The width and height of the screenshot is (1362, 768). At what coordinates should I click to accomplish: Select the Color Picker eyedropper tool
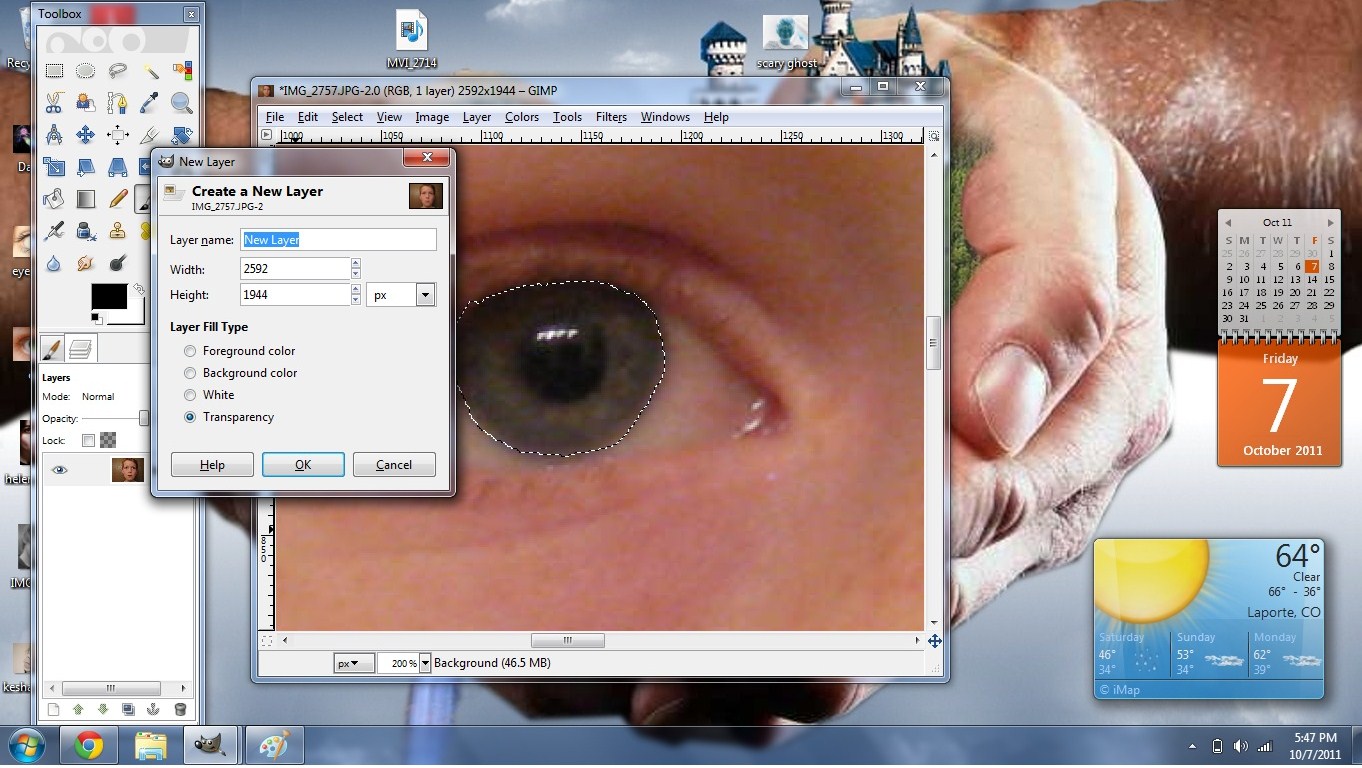(x=150, y=102)
